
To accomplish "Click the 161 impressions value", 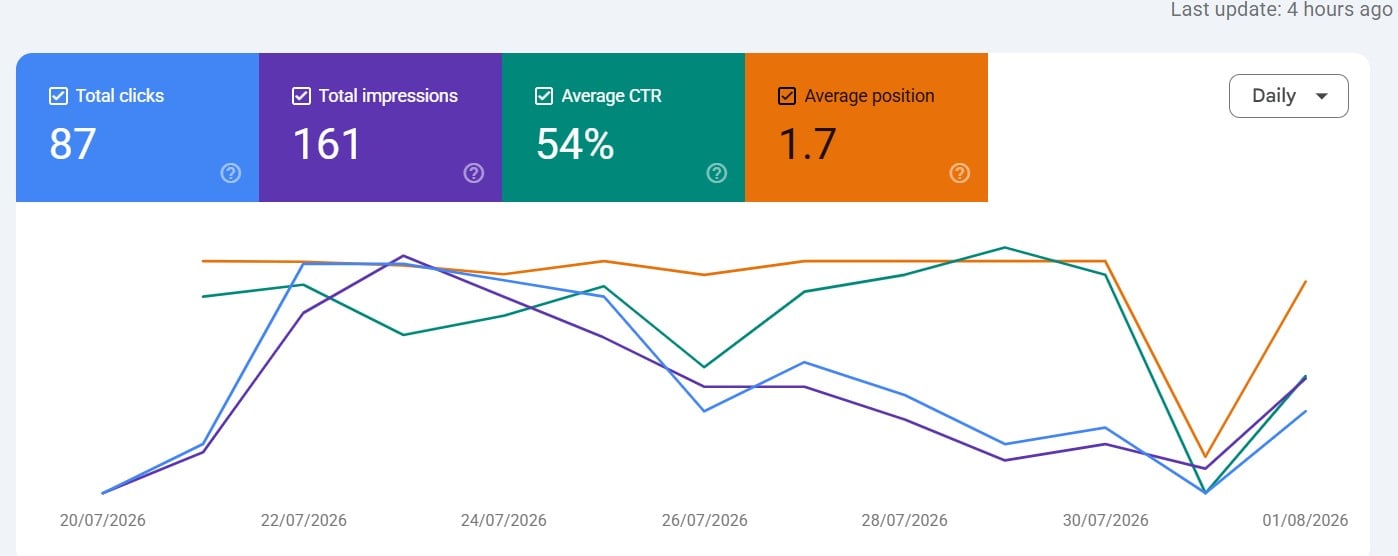I will [327, 145].
